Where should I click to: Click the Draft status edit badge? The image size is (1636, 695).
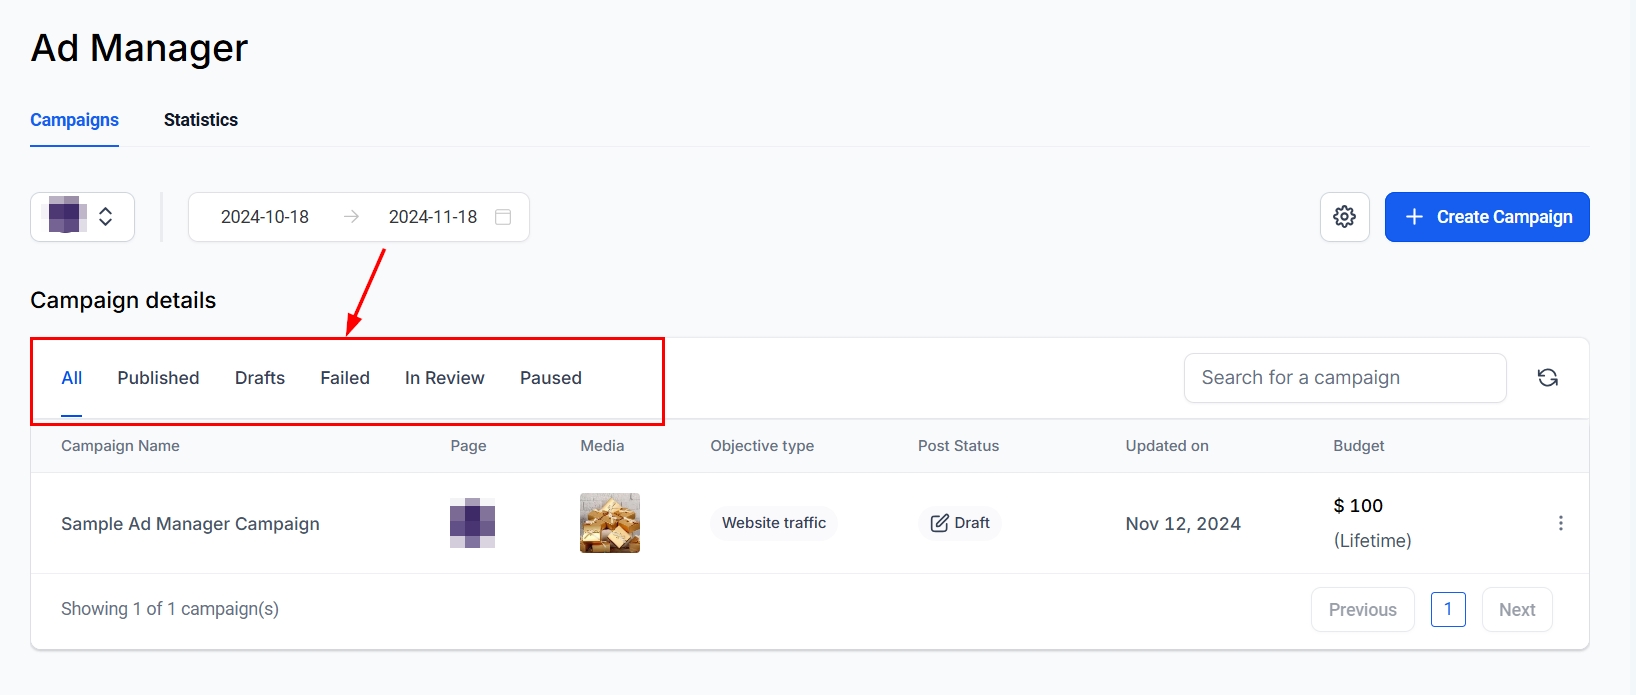pos(959,523)
